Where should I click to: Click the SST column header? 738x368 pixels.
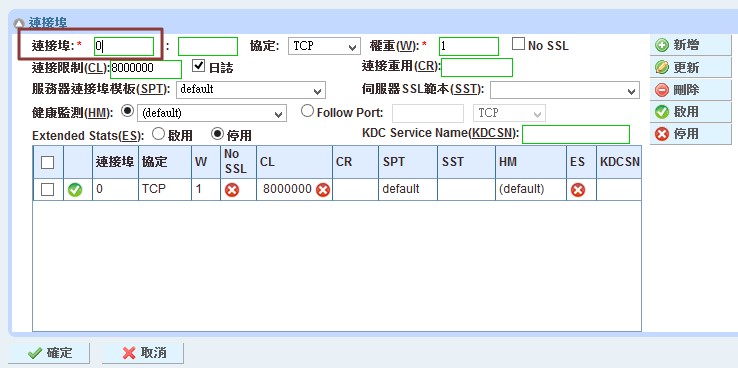[466, 162]
